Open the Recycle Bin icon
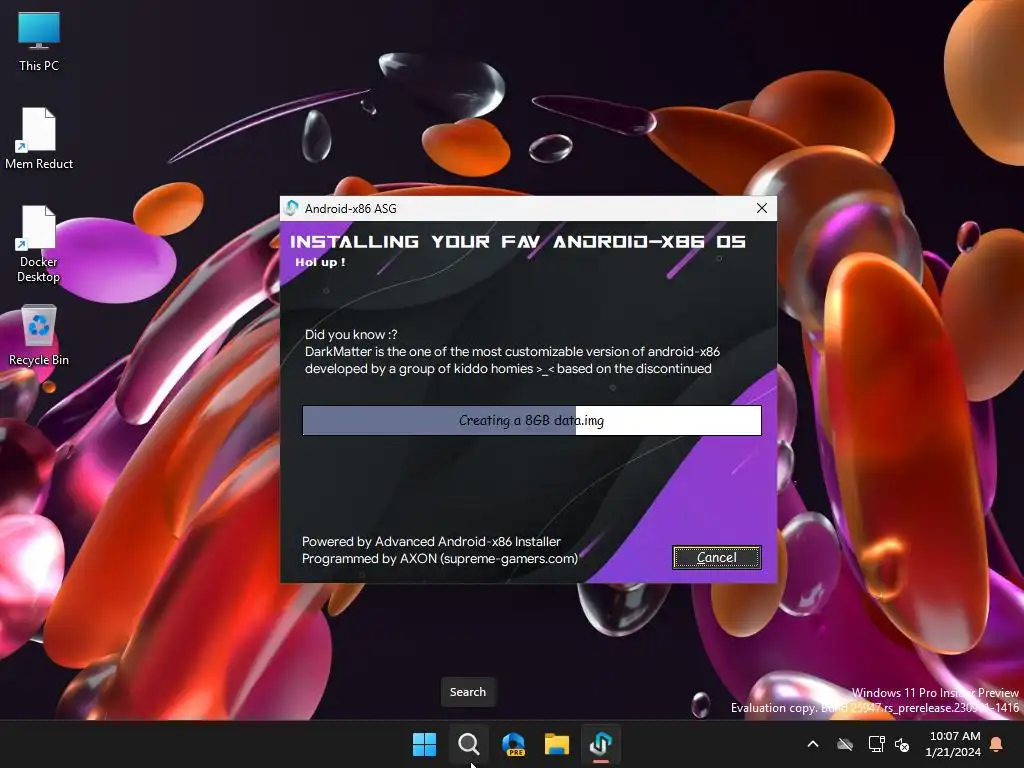Viewport: 1024px width, 768px height. (x=39, y=335)
